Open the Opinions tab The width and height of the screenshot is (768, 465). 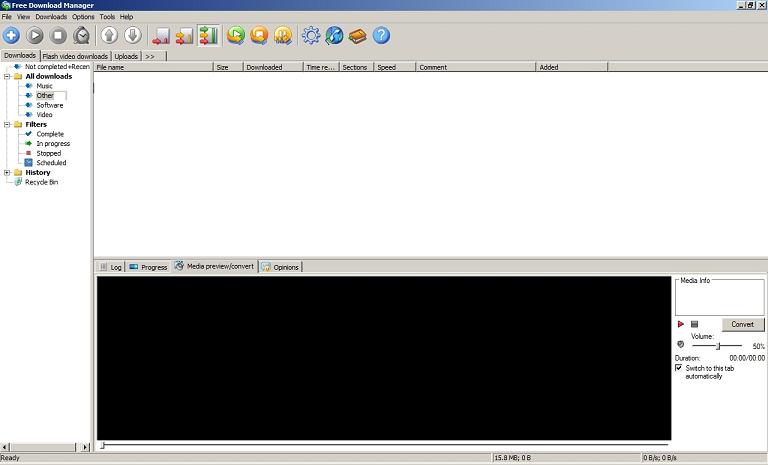281,267
